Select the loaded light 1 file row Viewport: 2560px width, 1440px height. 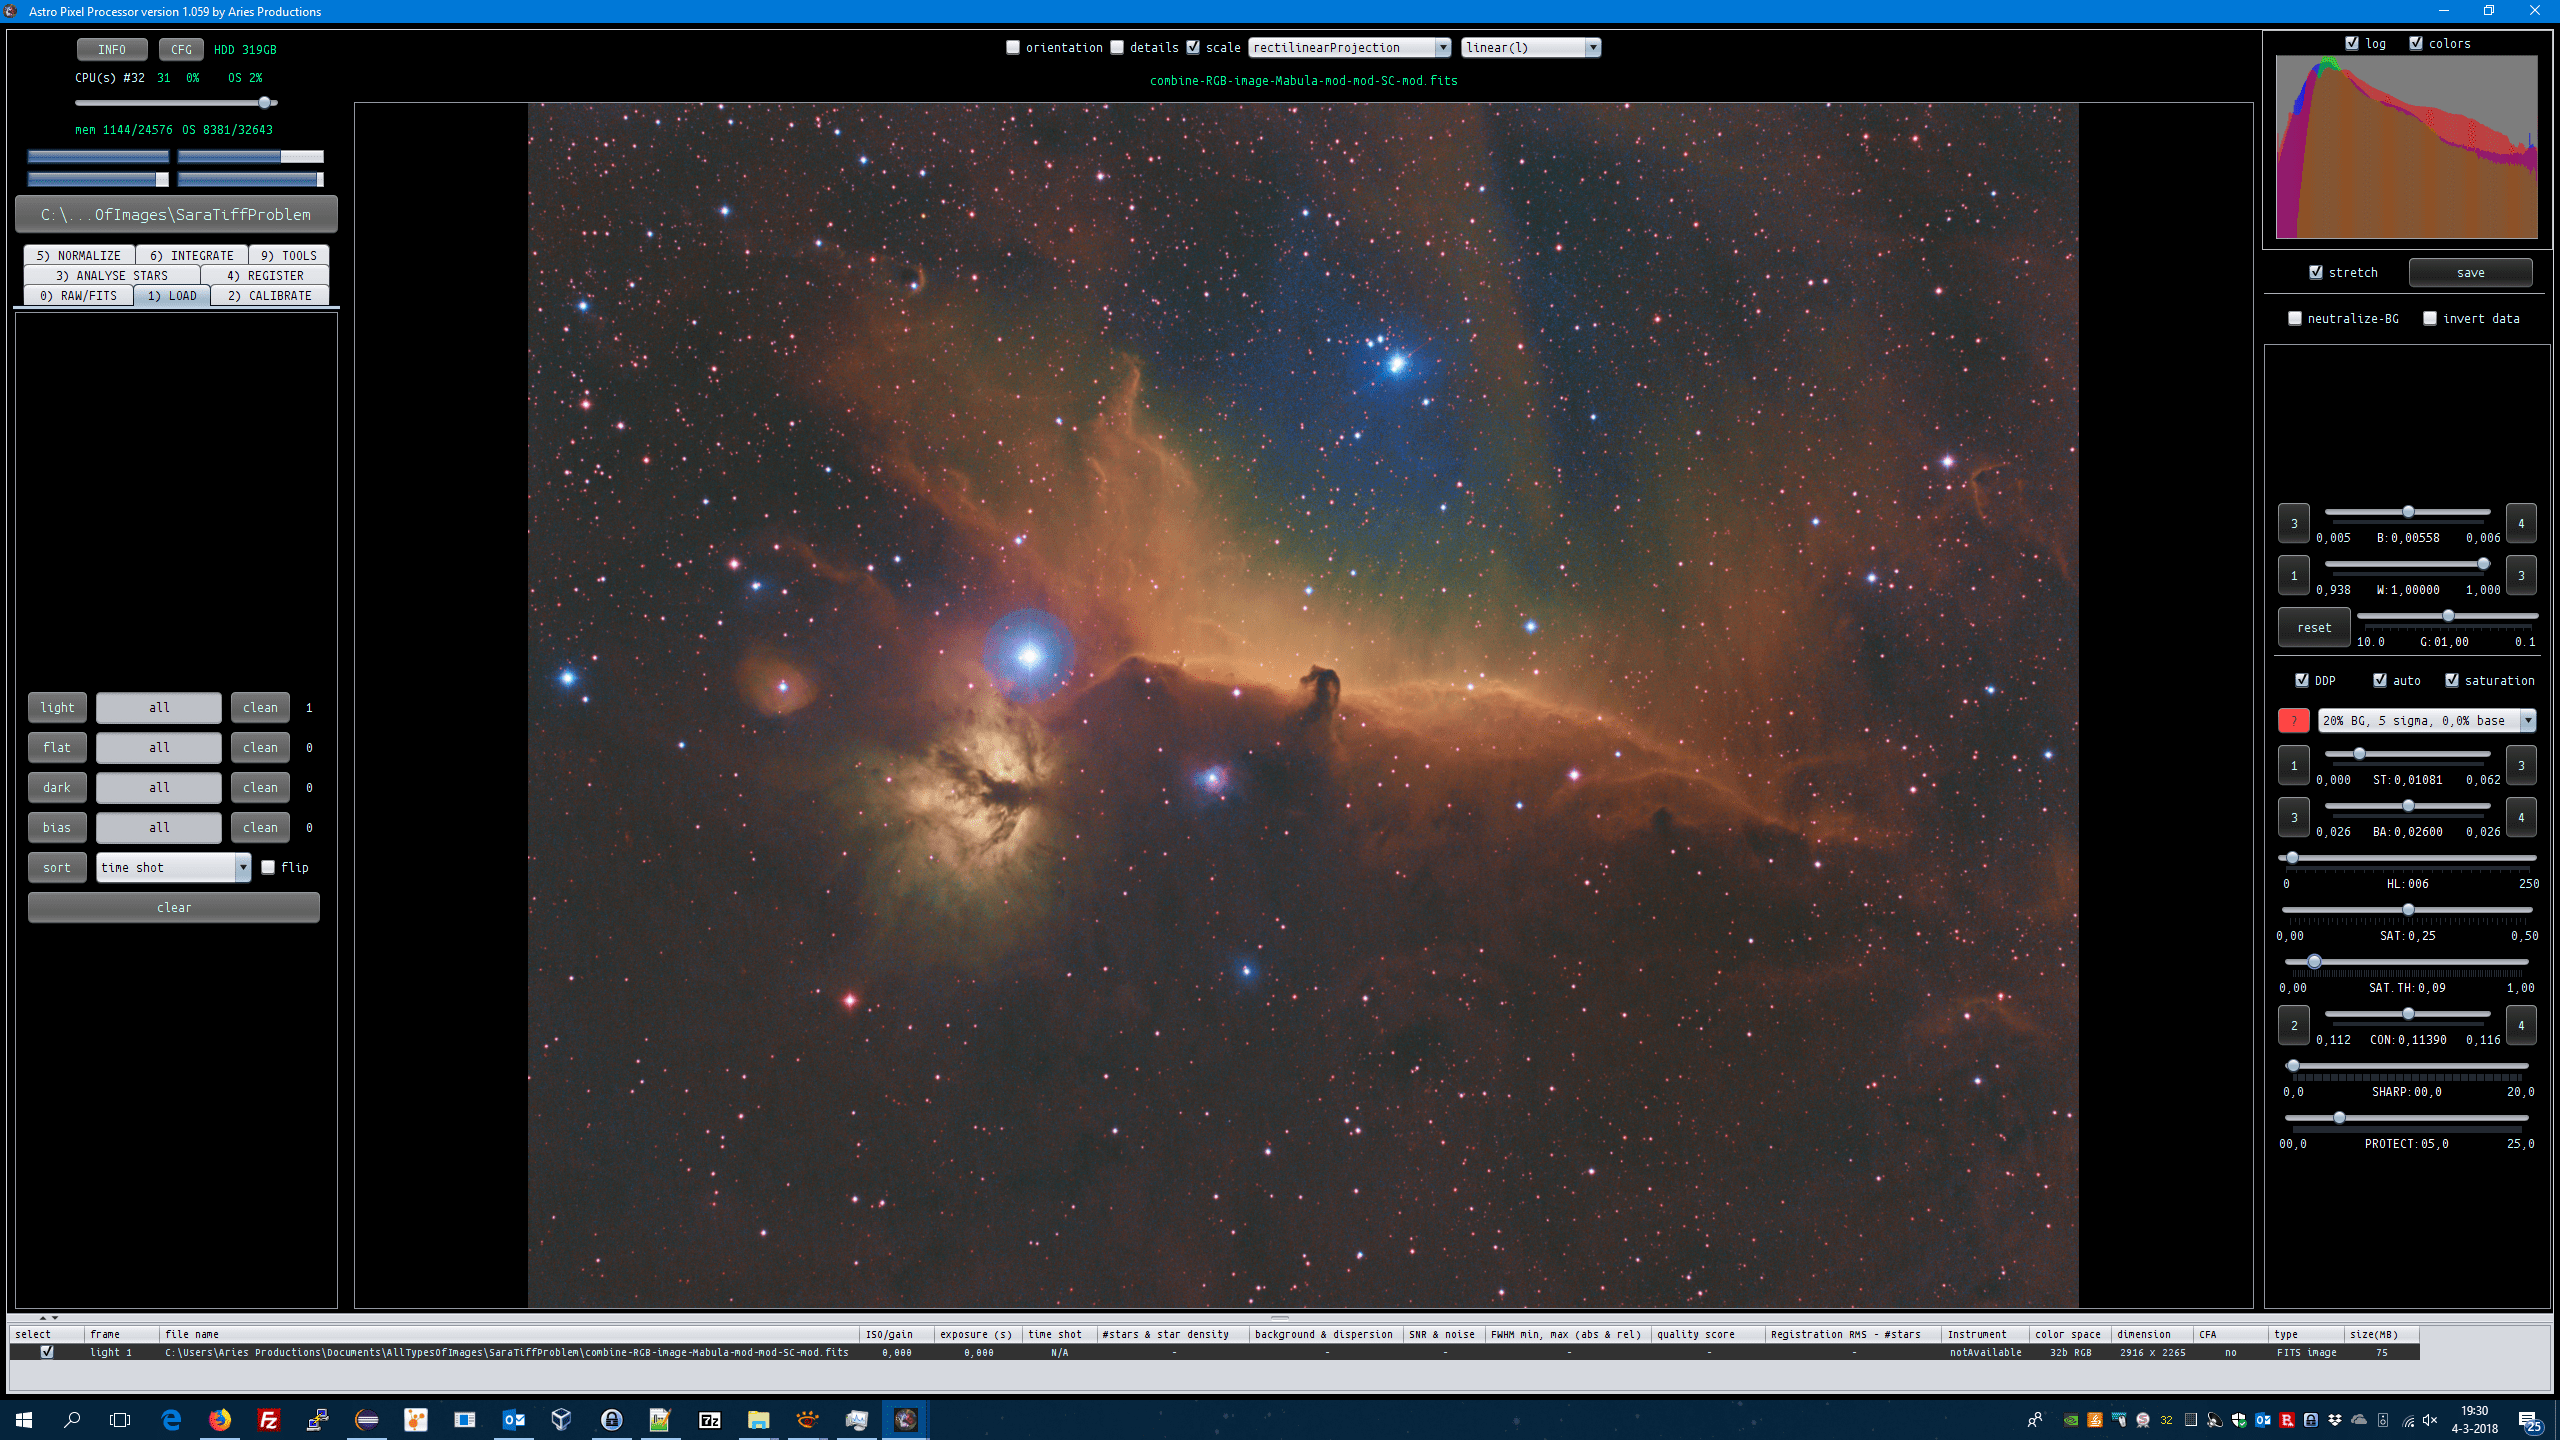click(506, 1352)
